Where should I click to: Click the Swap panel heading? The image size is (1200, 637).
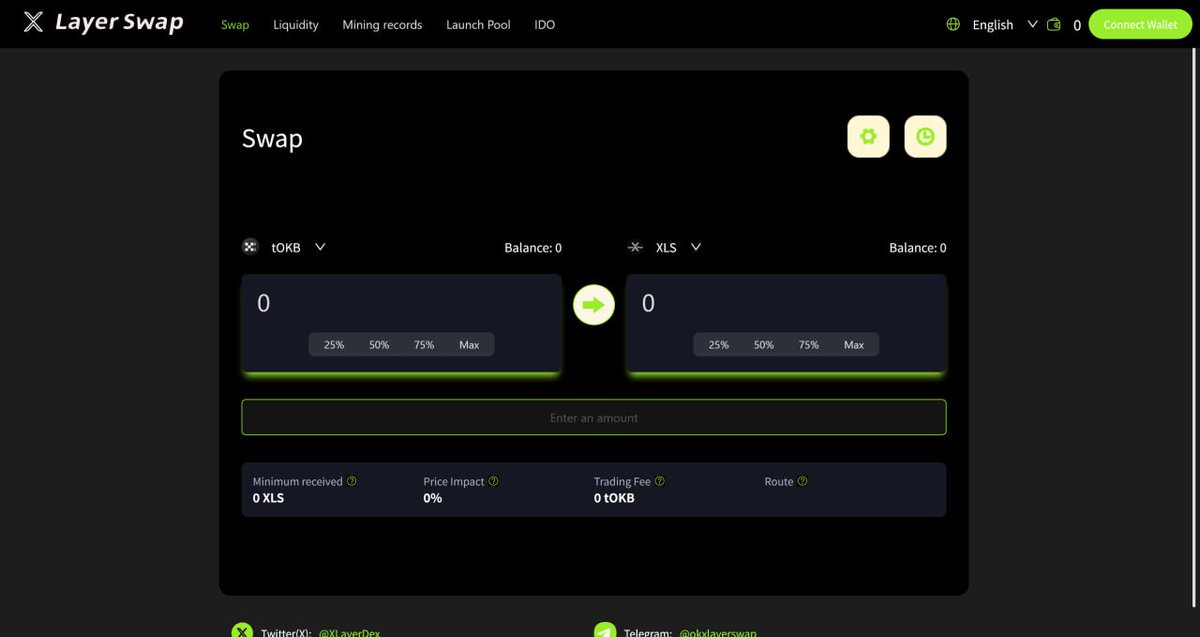272,138
